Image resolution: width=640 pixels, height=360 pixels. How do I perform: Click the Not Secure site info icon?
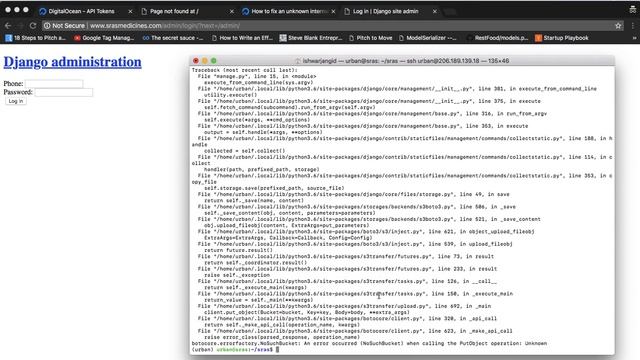point(47,26)
